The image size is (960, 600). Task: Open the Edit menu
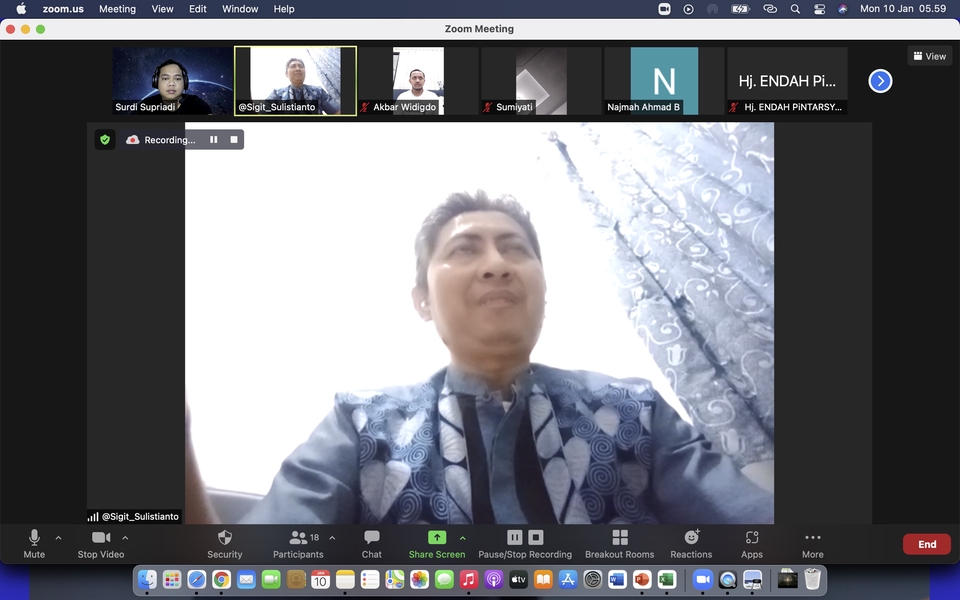[198, 9]
